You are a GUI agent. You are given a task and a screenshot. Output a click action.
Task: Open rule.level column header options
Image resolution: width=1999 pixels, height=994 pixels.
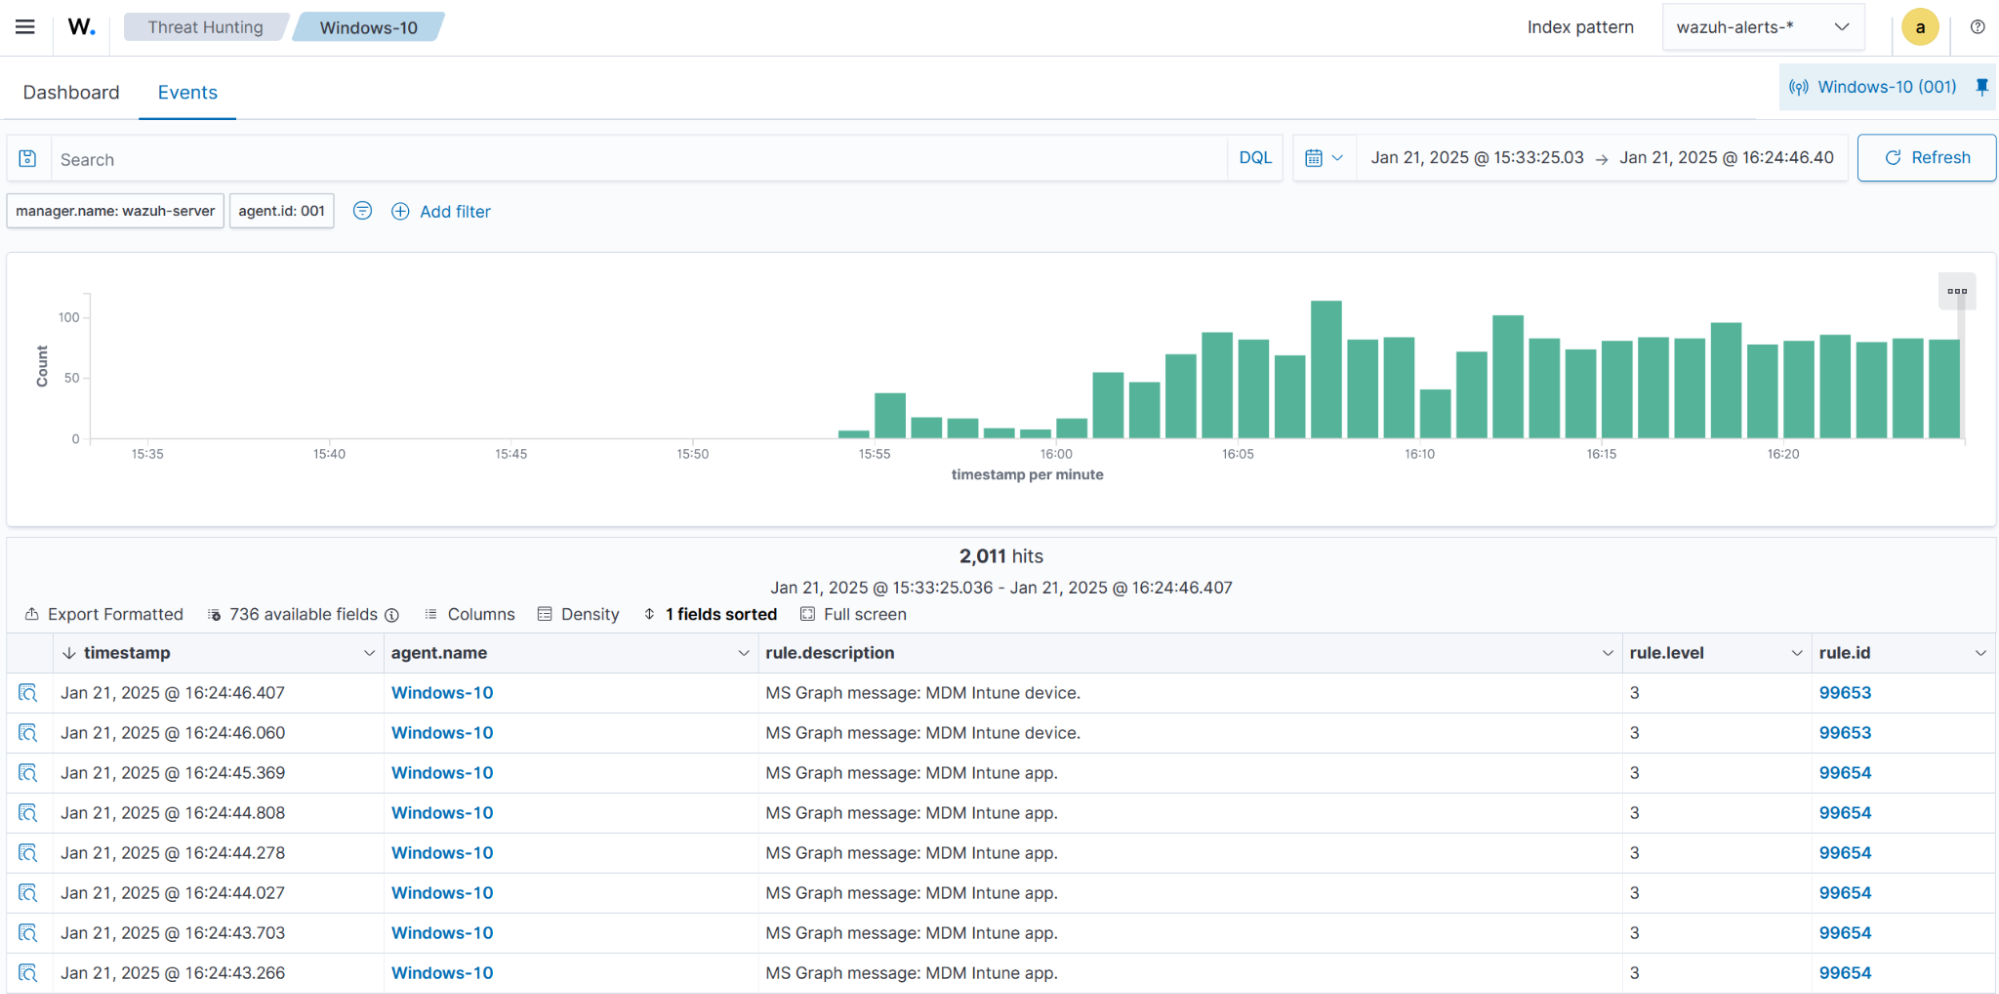pos(1796,653)
